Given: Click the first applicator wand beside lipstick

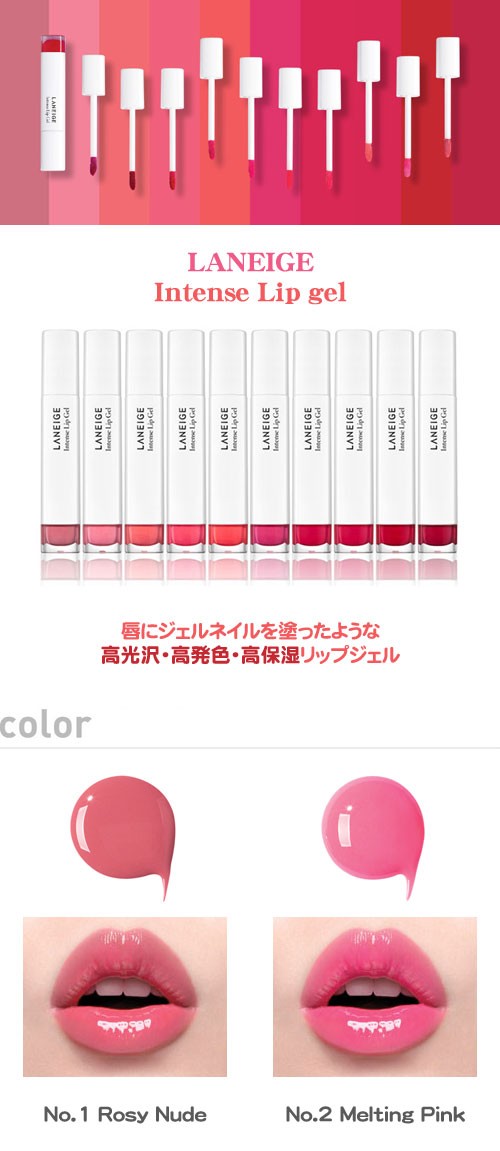Looking at the screenshot, I should click(93, 115).
